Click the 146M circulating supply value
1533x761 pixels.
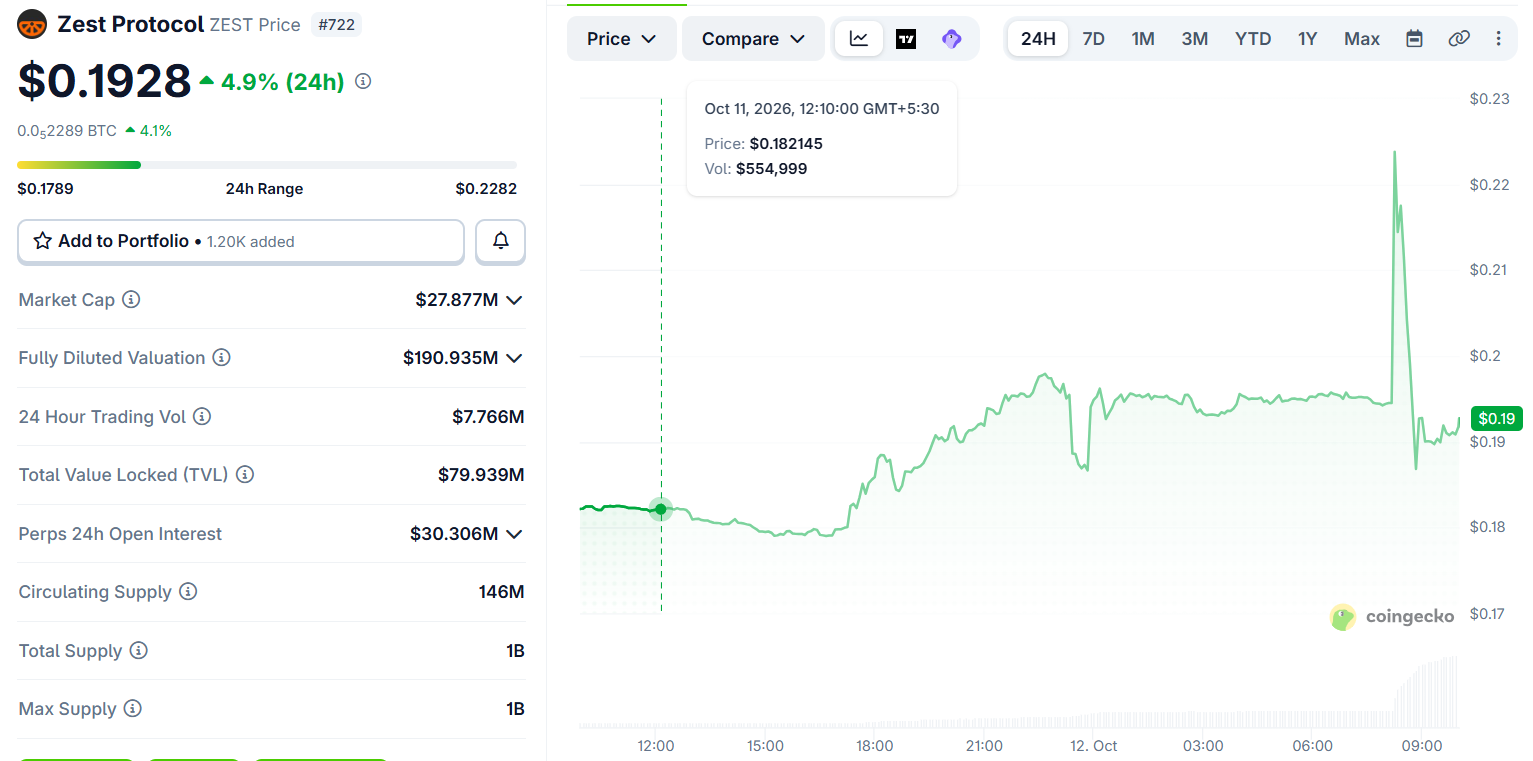click(x=501, y=592)
